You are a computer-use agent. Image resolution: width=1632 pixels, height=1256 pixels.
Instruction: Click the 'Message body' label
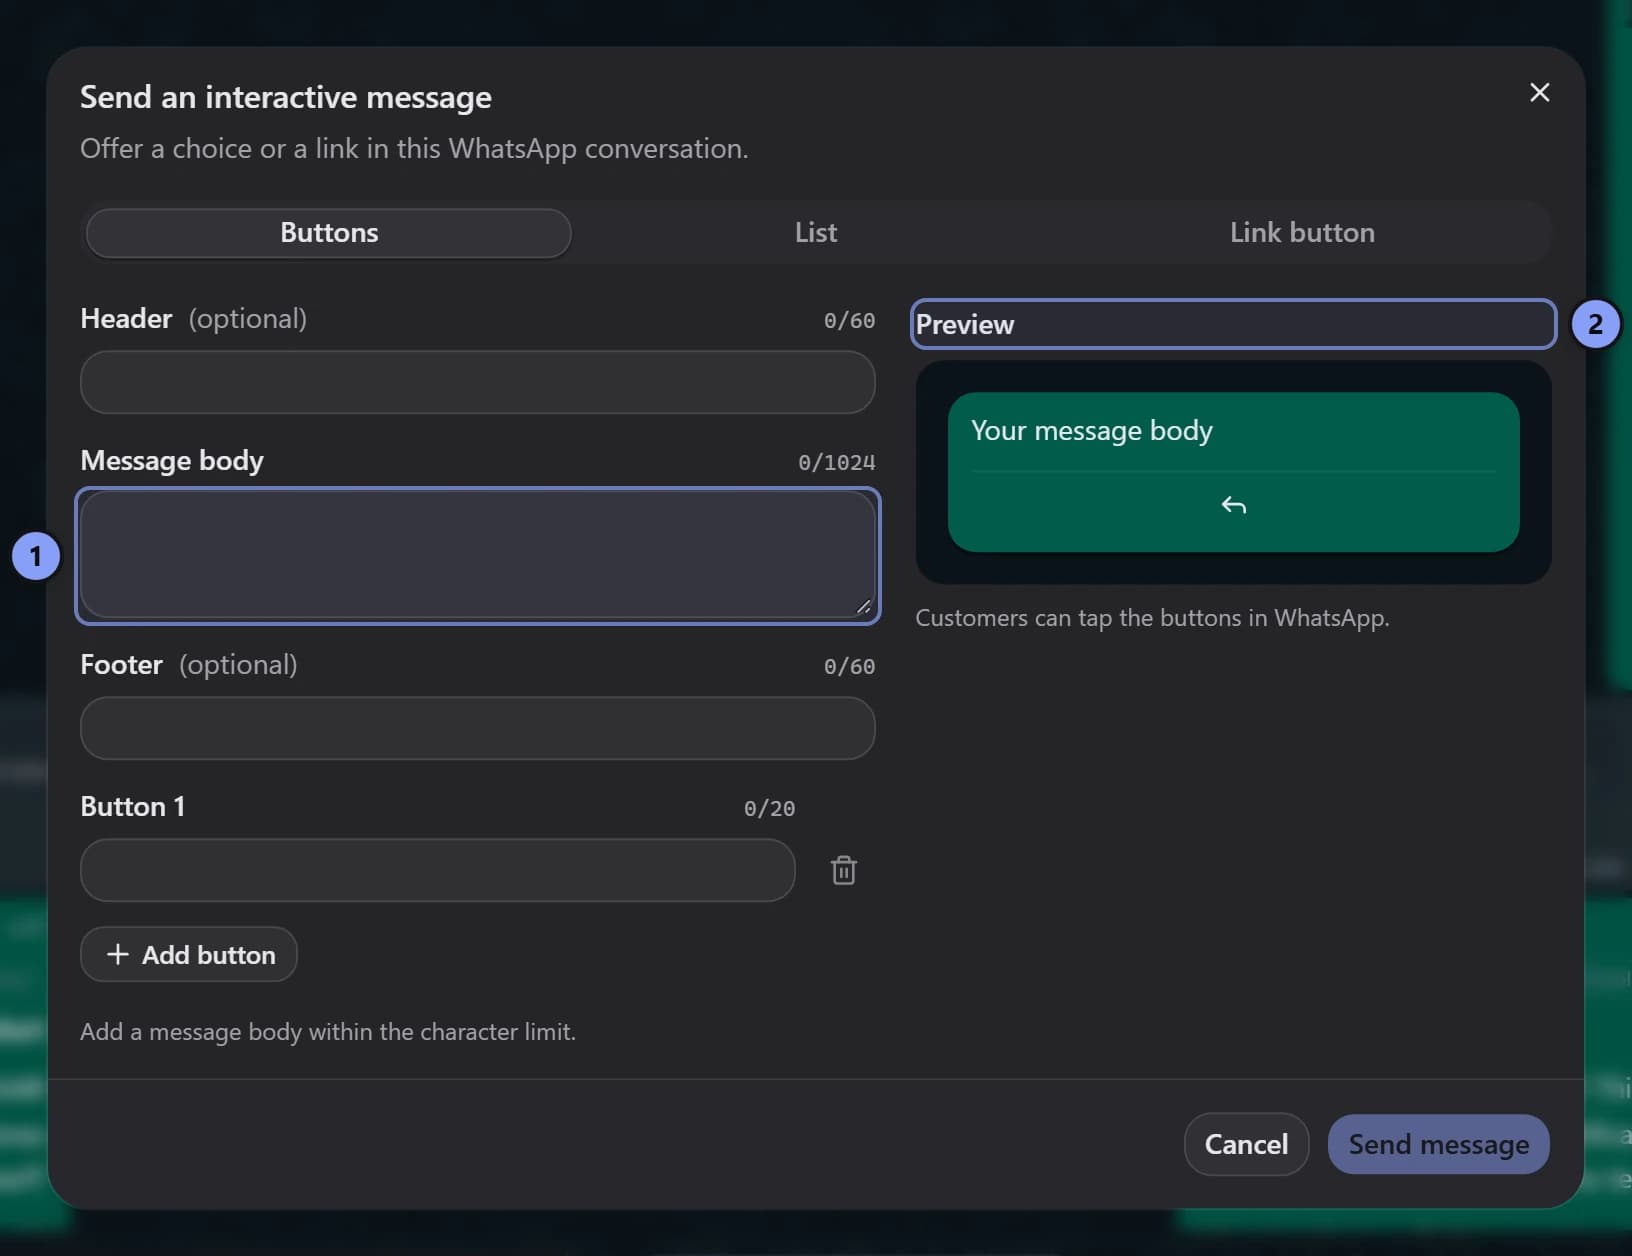(x=172, y=461)
